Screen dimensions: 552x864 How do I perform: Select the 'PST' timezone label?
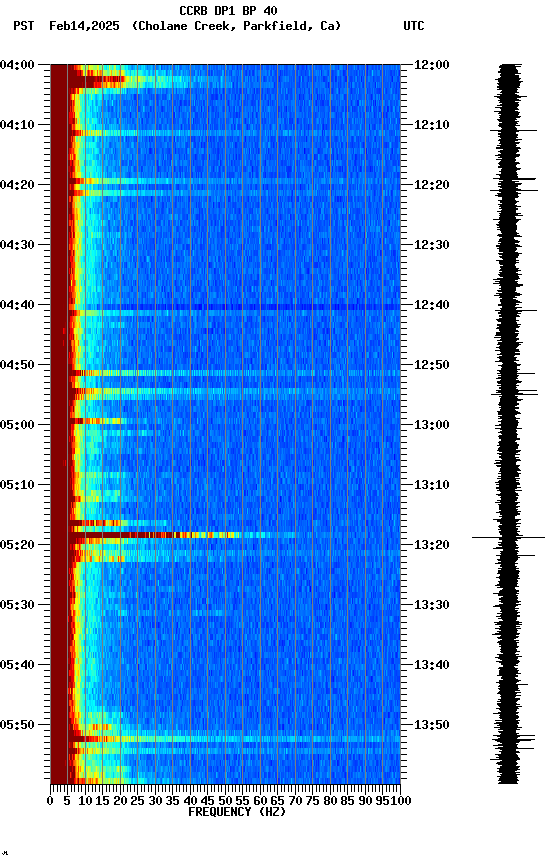pos(24,26)
